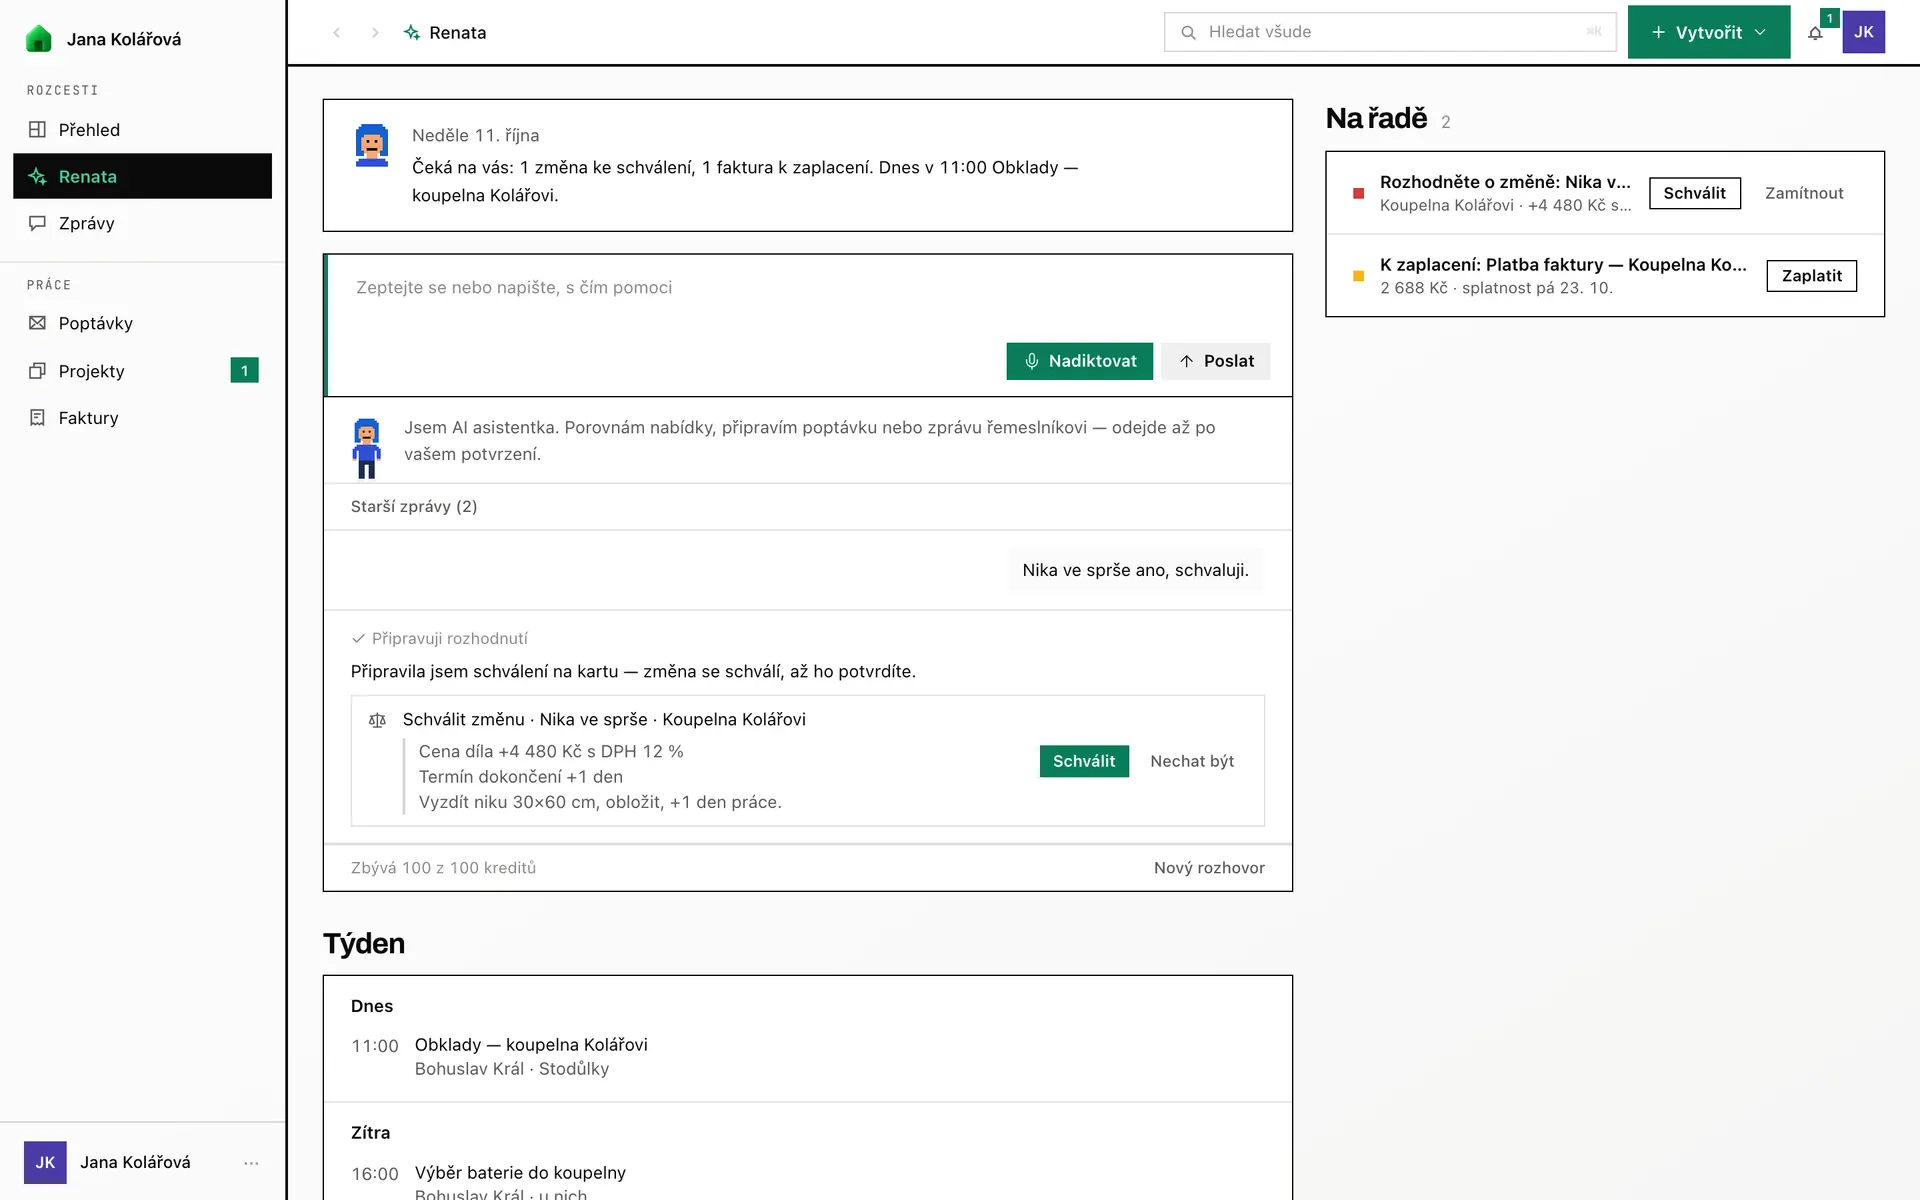1920x1200 pixels.
Task: Go forward with the right arrow
Action: 375,32
